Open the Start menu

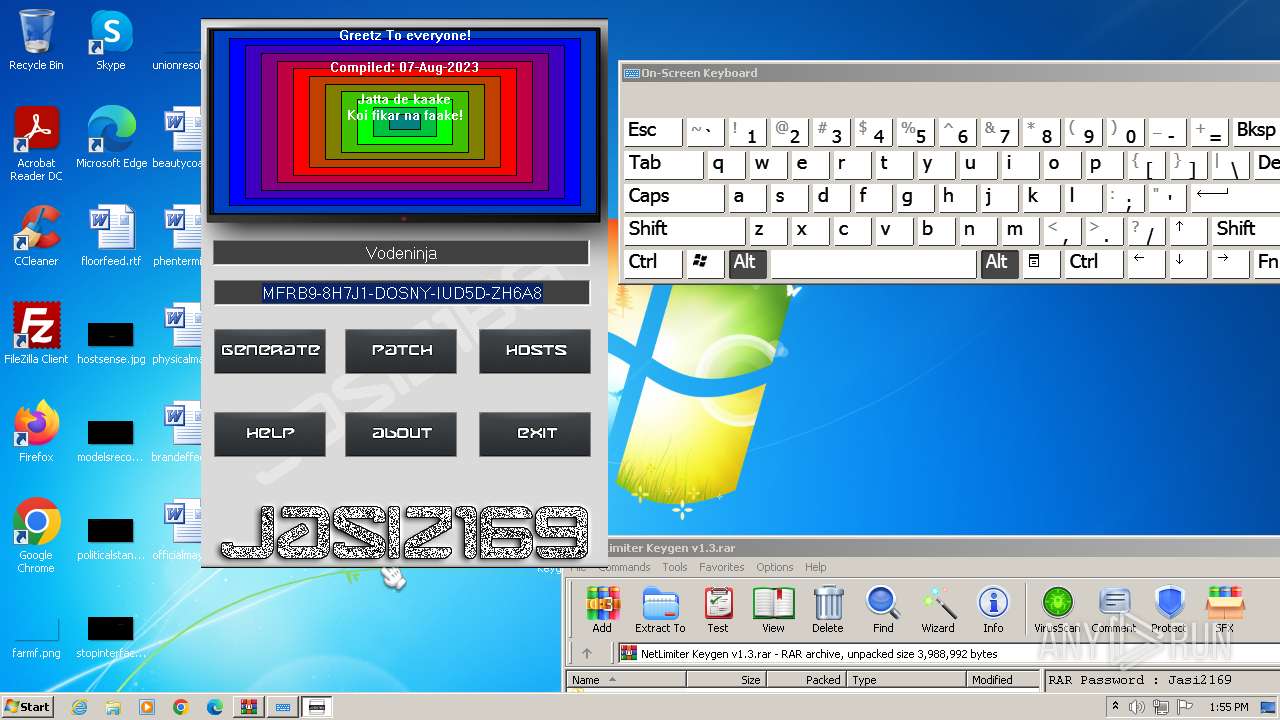(x=27, y=707)
